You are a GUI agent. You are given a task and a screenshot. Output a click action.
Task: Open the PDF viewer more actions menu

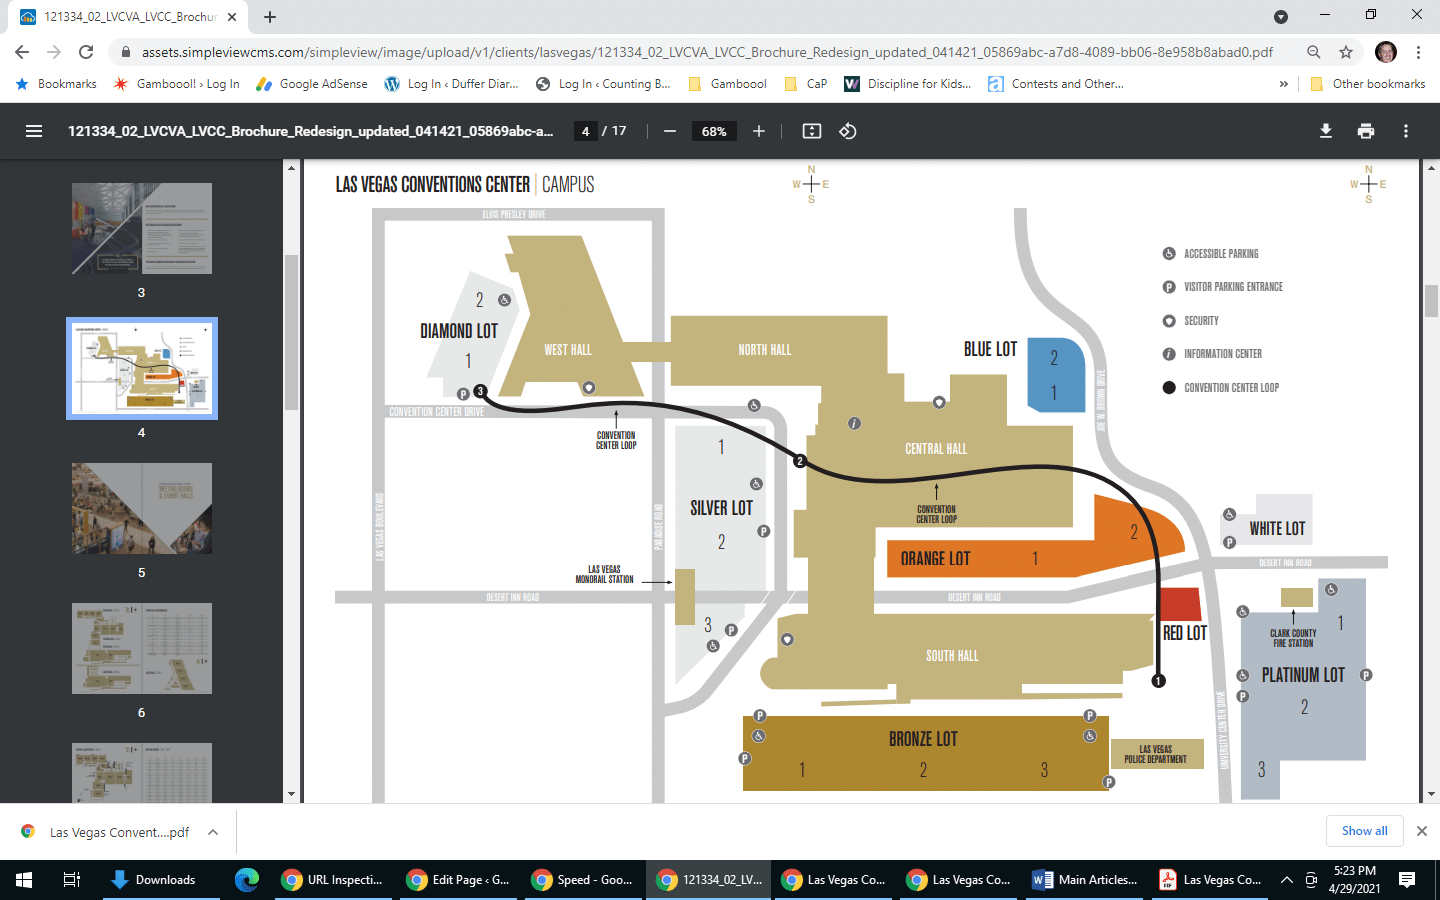tap(1406, 131)
